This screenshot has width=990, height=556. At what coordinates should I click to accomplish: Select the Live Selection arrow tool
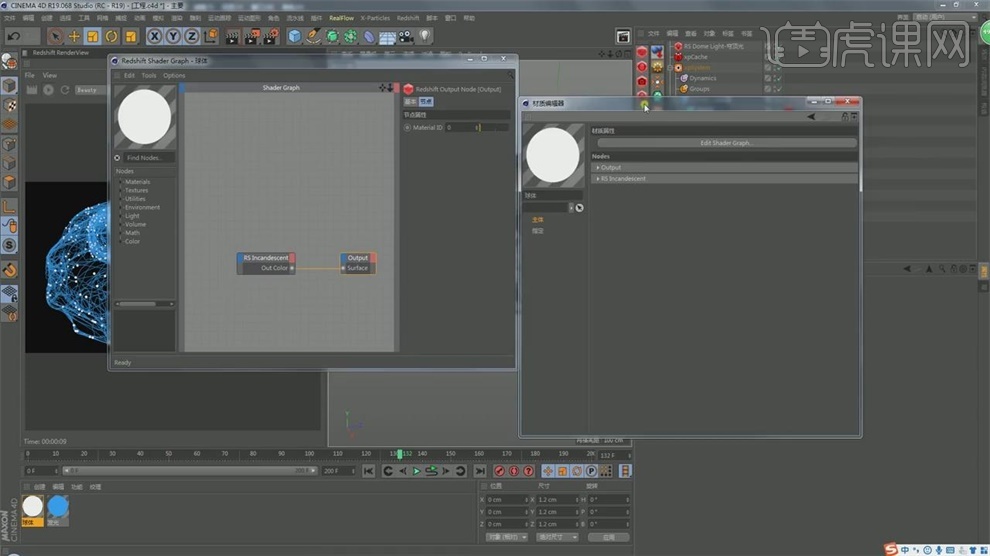click(55, 37)
